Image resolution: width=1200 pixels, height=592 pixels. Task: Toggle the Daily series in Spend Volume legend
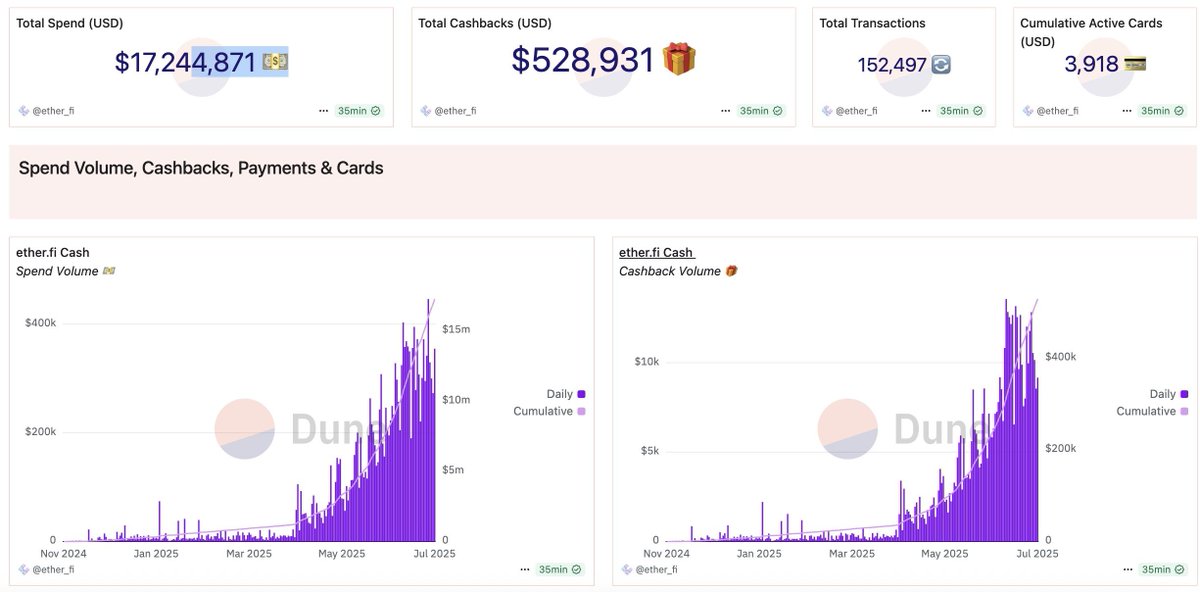point(565,394)
